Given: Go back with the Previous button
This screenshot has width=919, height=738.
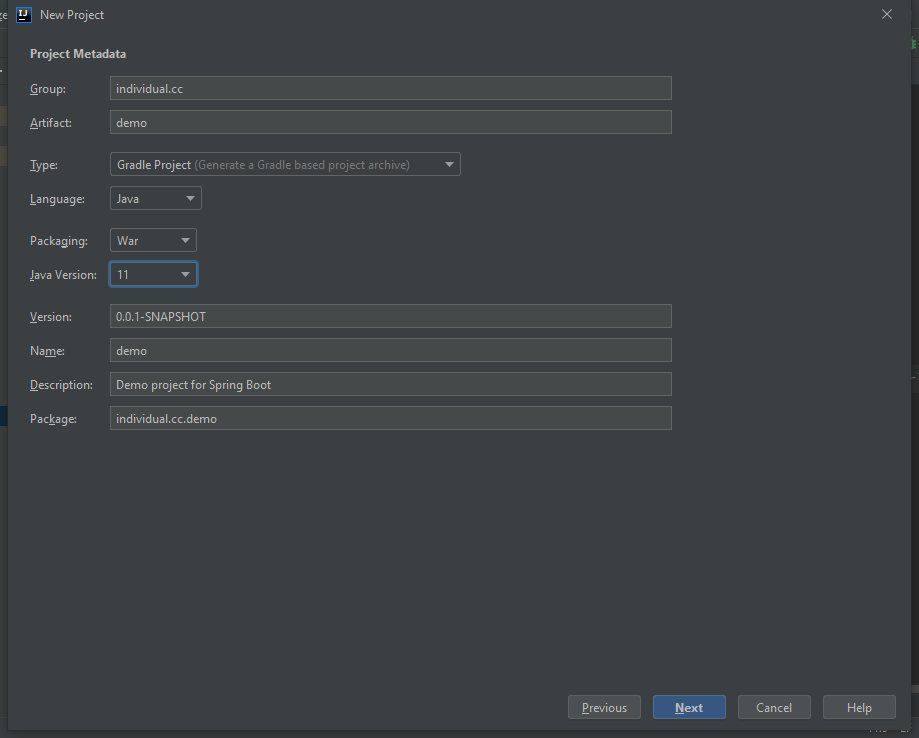Looking at the screenshot, I should click(604, 708).
